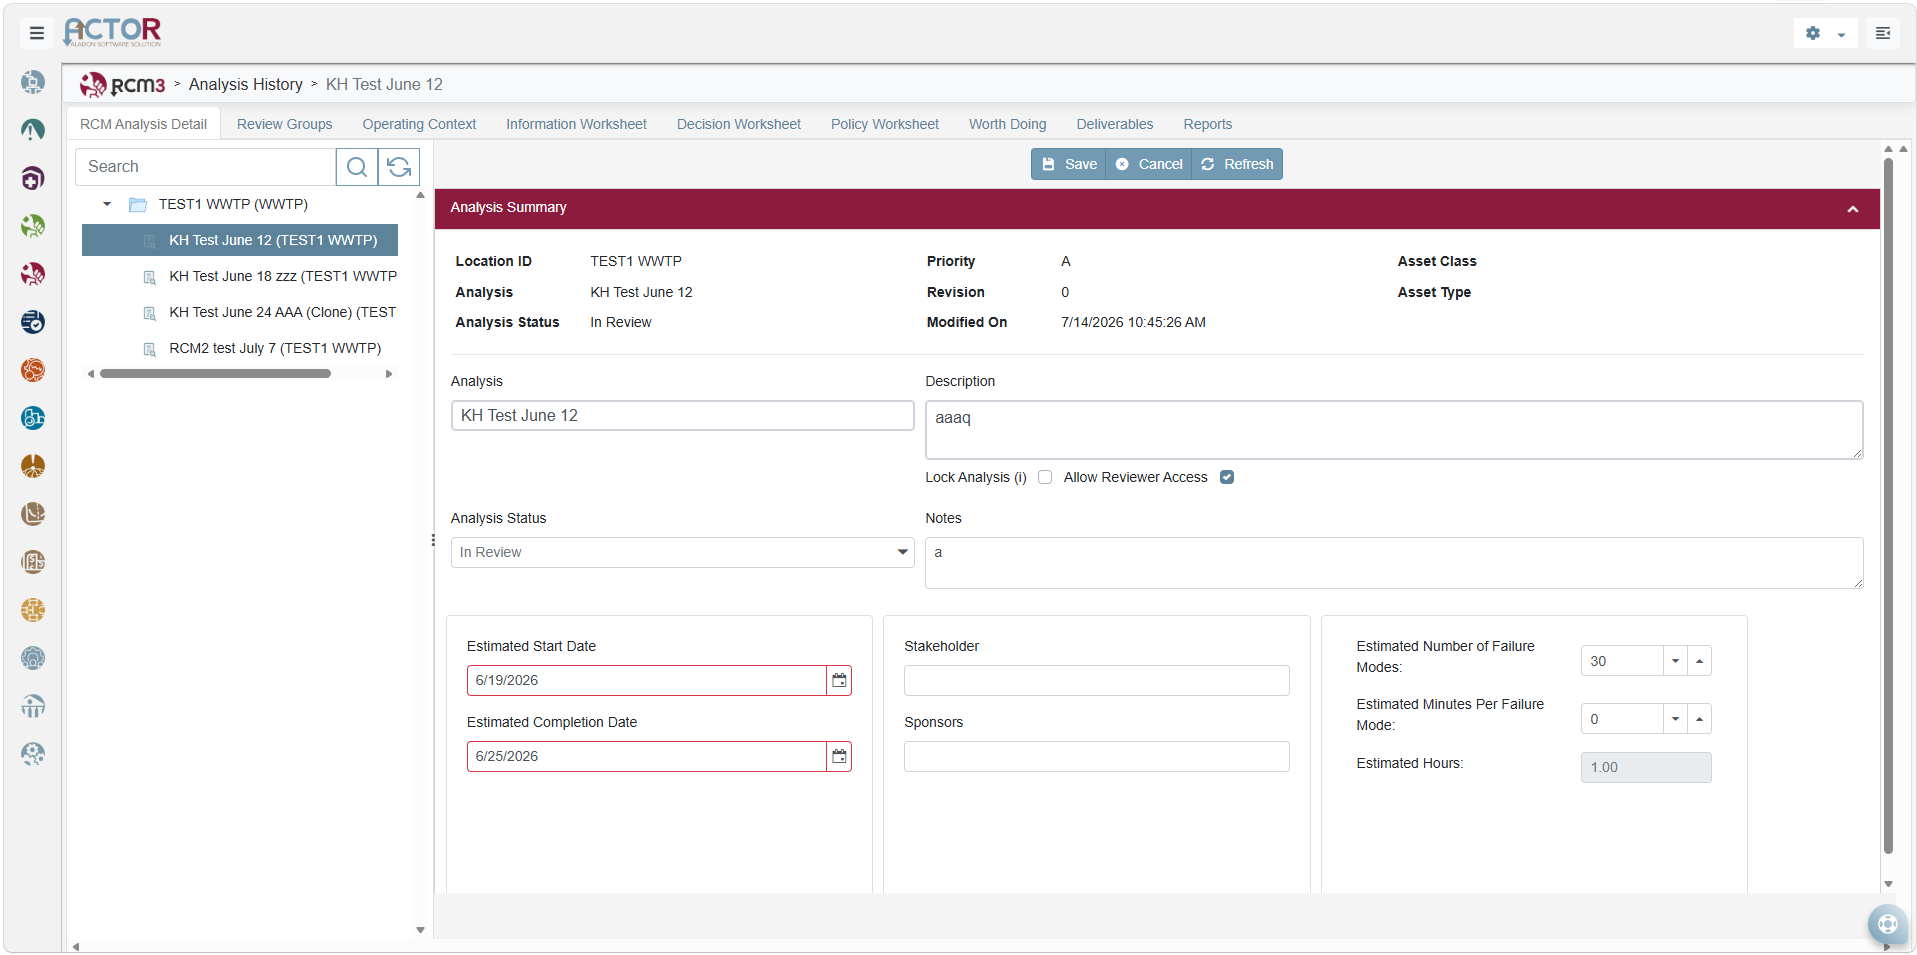Image resolution: width=1917 pixels, height=955 pixels.
Task: Enable the Lock Analysis checkbox
Action: coord(1045,477)
